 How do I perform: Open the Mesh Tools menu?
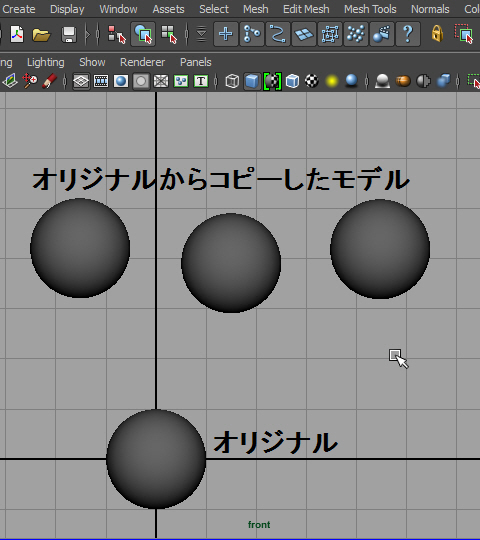[x=370, y=9]
